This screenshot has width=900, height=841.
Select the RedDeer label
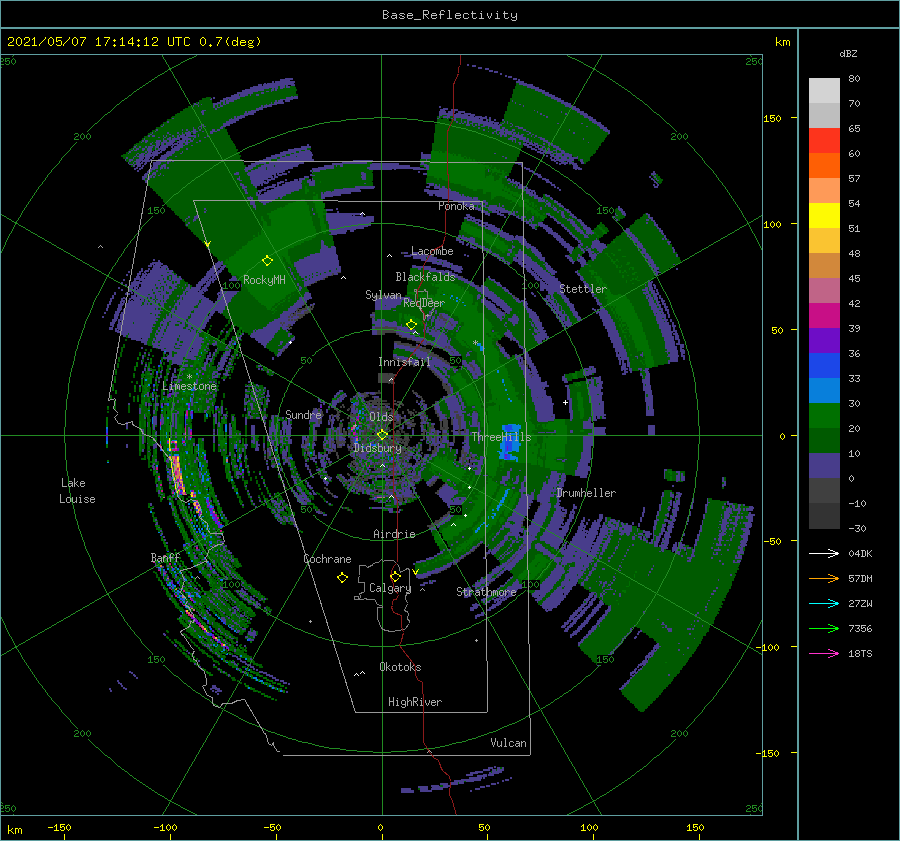pos(424,303)
